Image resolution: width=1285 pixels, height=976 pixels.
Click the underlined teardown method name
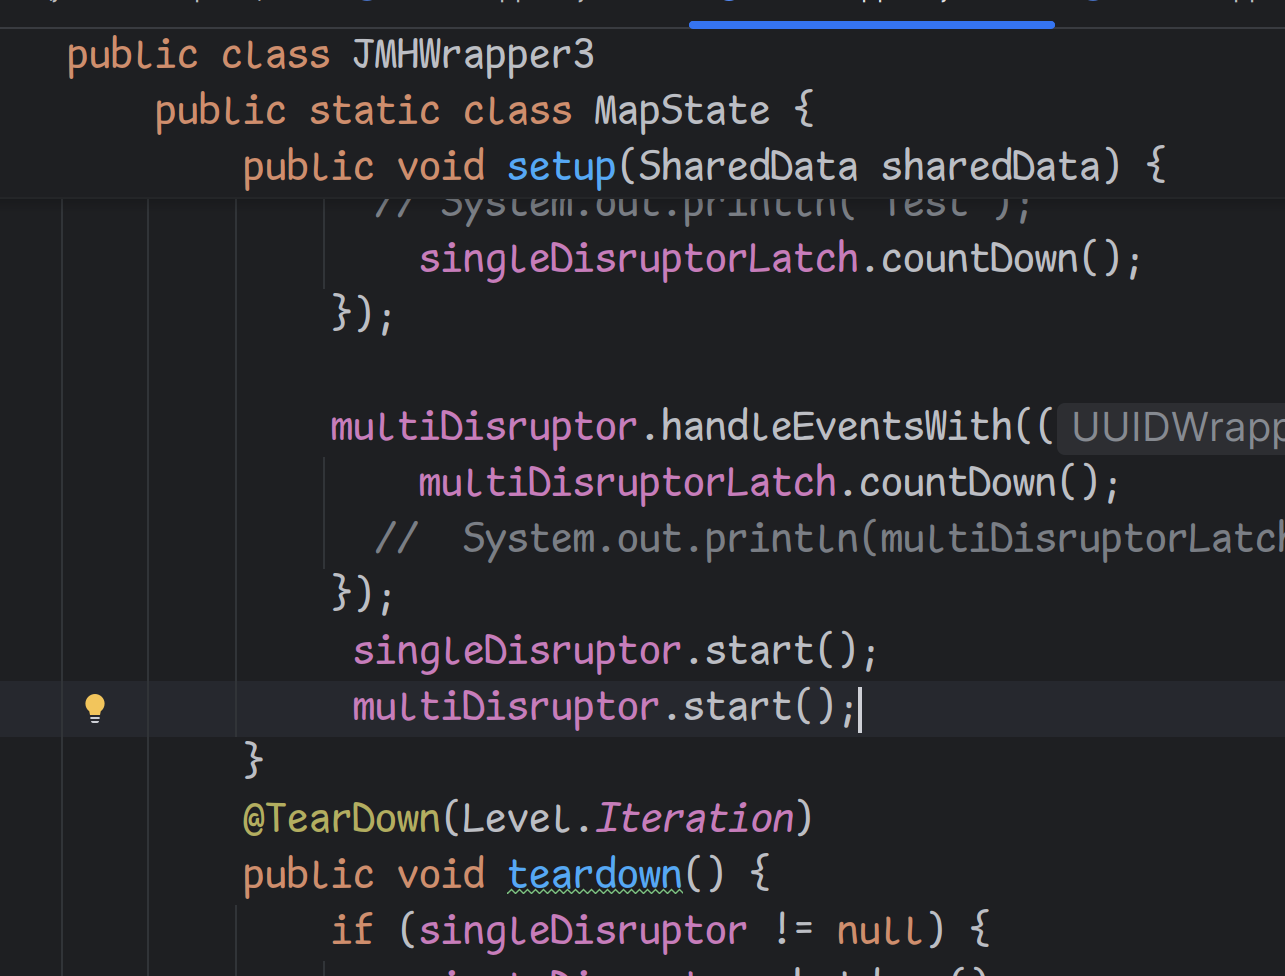594,875
